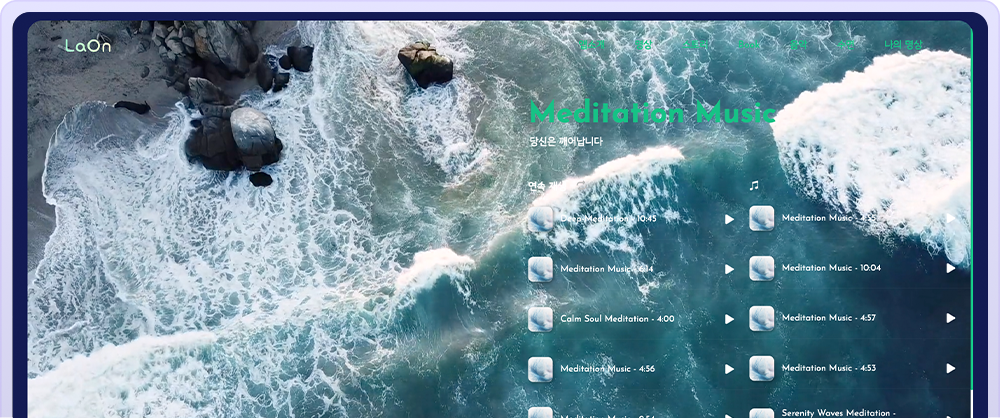This screenshot has height=418, width=1000.
Task: Play the Calm Soul Meditation track
Action: (729, 319)
